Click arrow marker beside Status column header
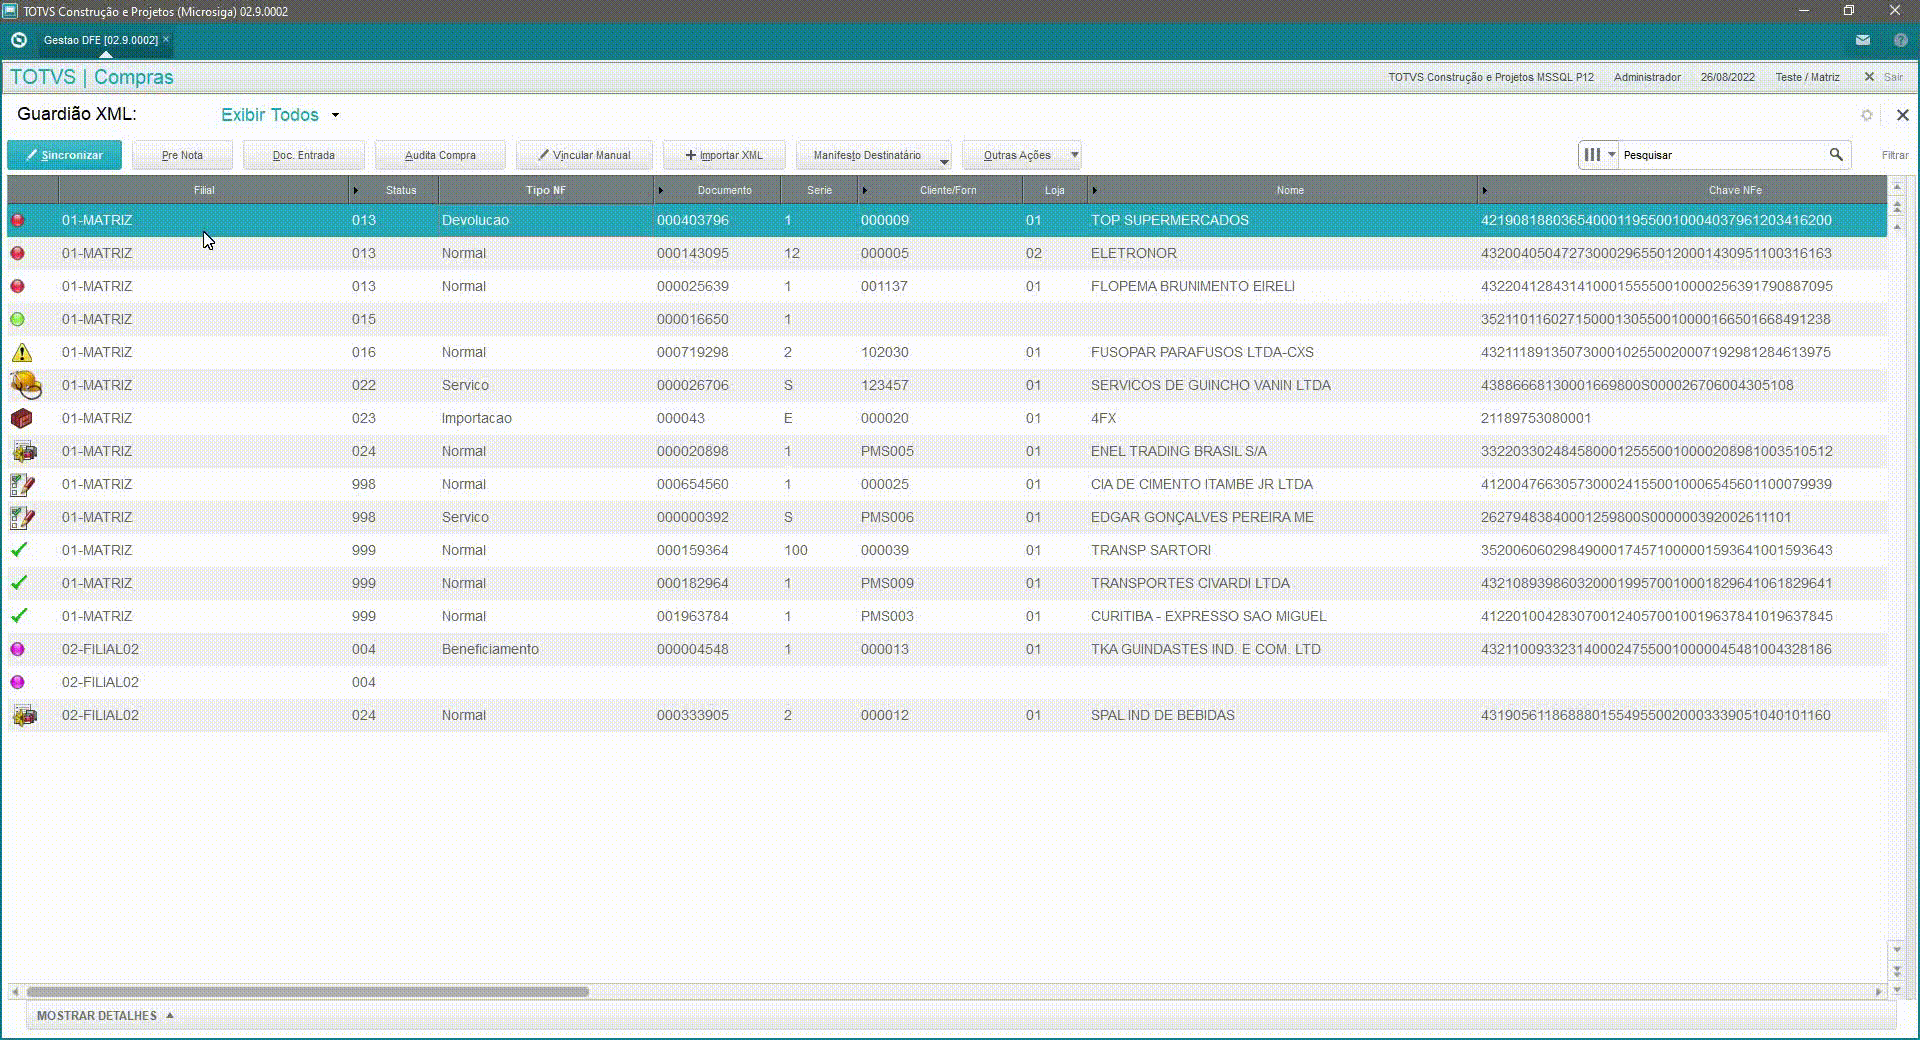Viewport: 1920px width, 1040px height. pyautogui.click(x=355, y=190)
